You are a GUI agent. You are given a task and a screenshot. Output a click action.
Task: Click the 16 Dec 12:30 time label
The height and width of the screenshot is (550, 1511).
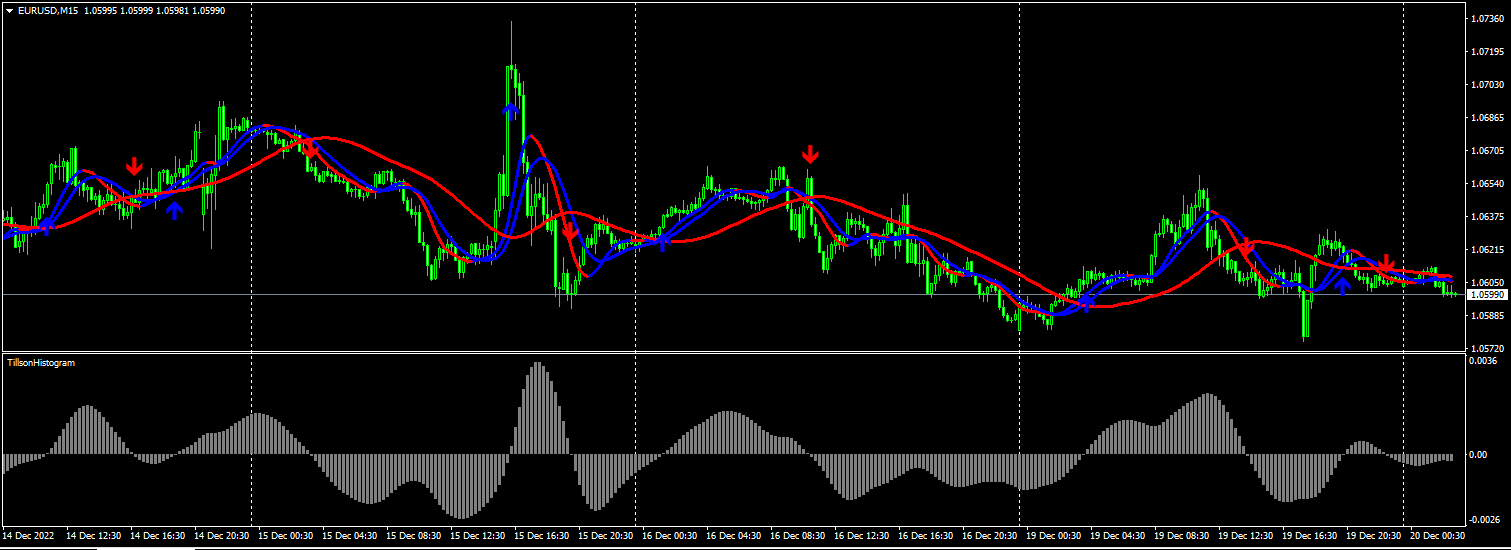(862, 536)
